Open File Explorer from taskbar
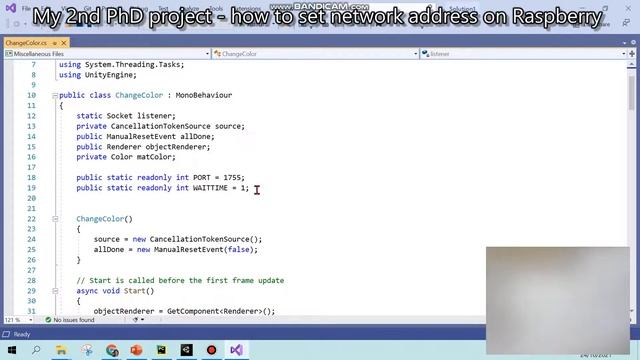The width and height of the screenshot is (640, 360). click(61, 350)
